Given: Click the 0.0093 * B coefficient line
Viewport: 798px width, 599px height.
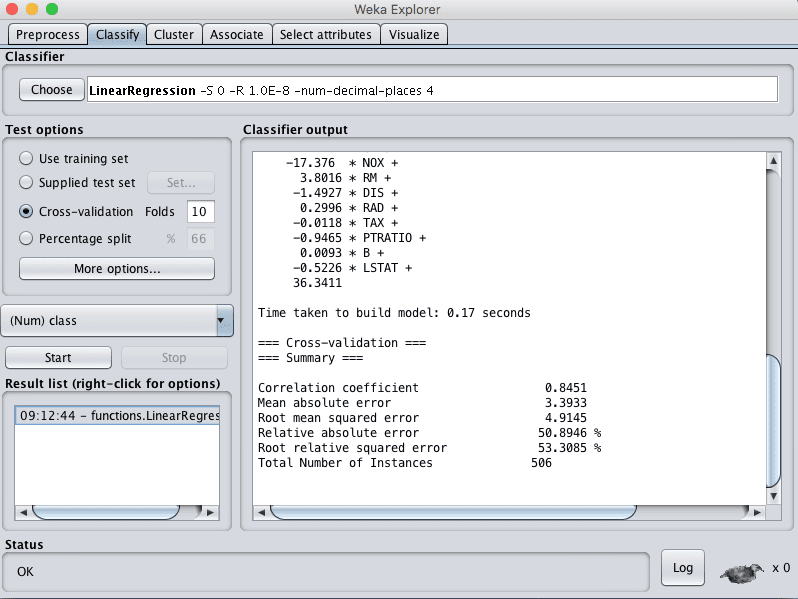Looking at the screenshot, I should [341, 253].
